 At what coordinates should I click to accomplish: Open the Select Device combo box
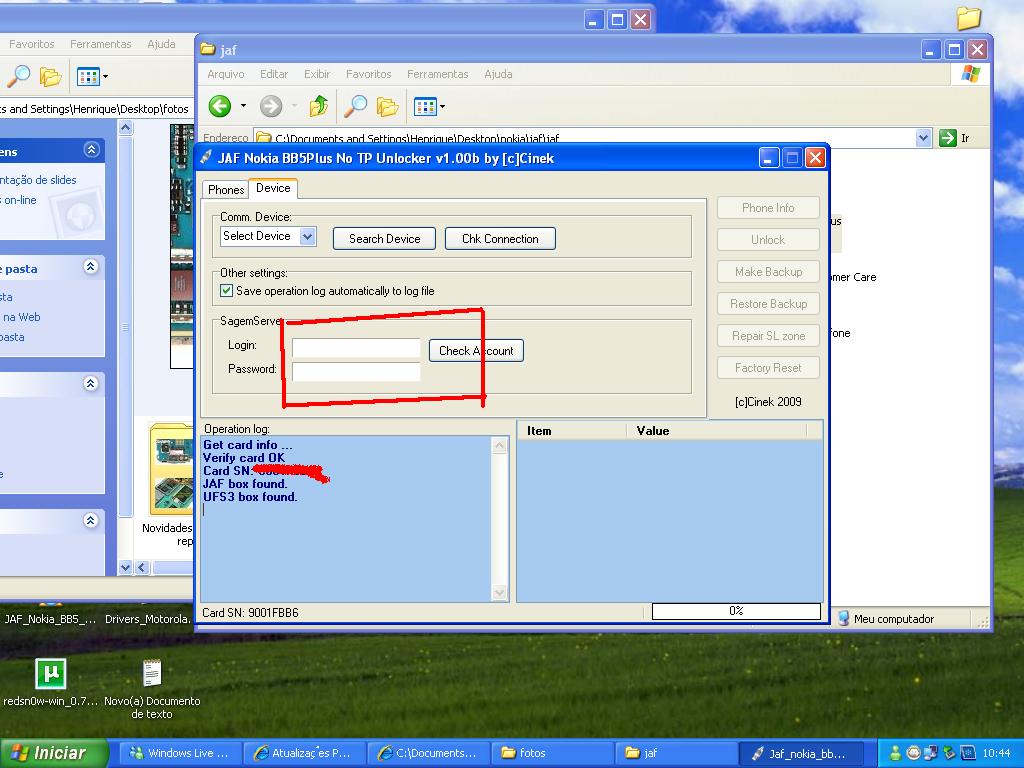coord(268,236)
